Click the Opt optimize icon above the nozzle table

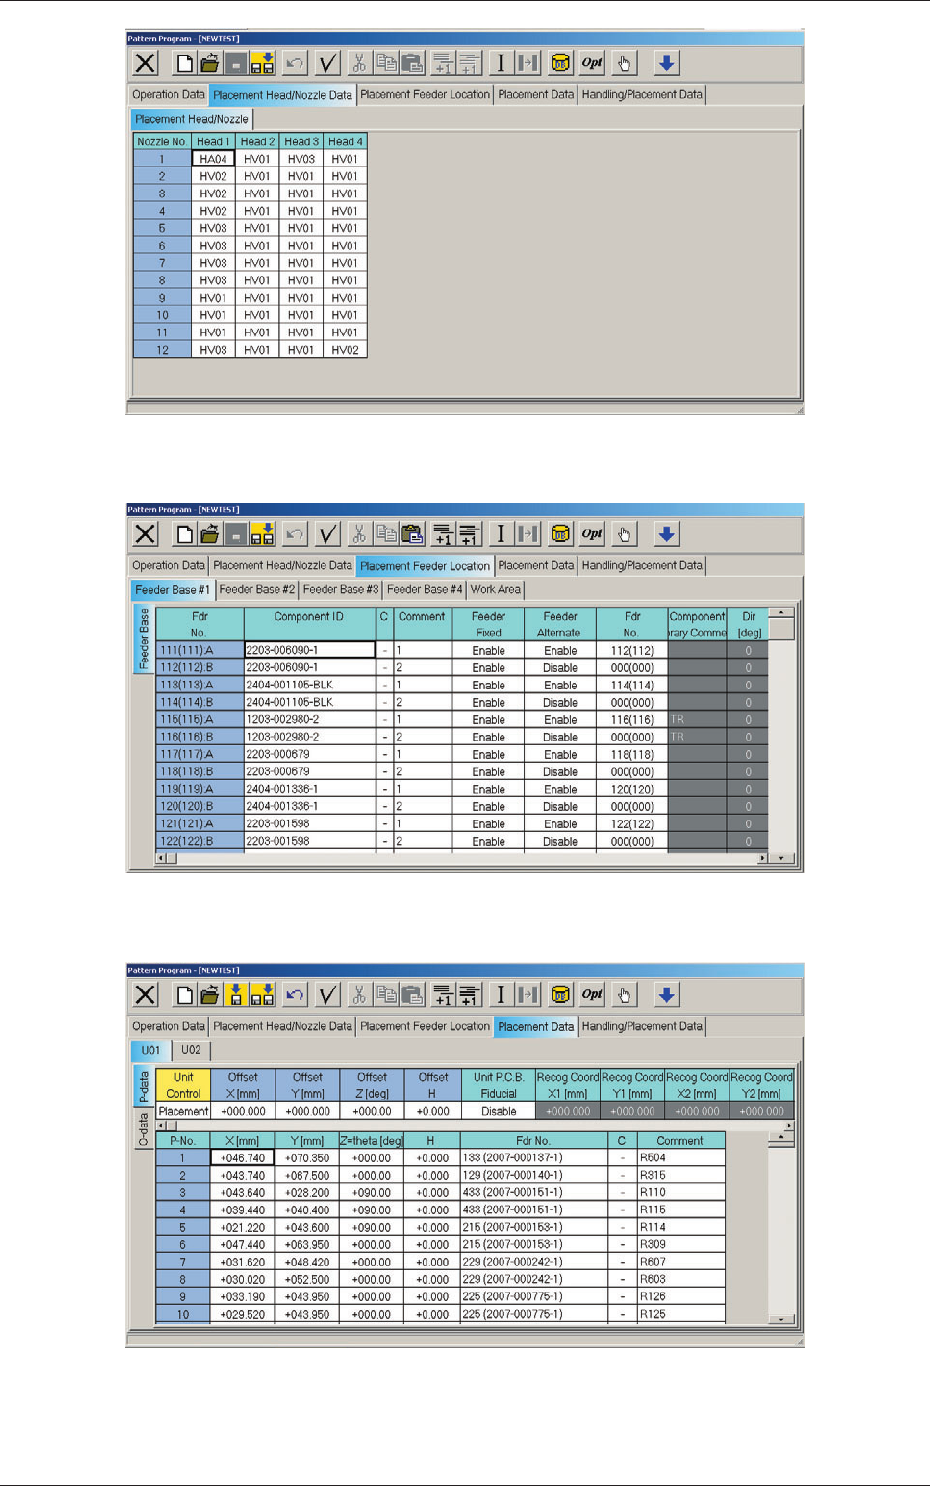click(592, 63)
